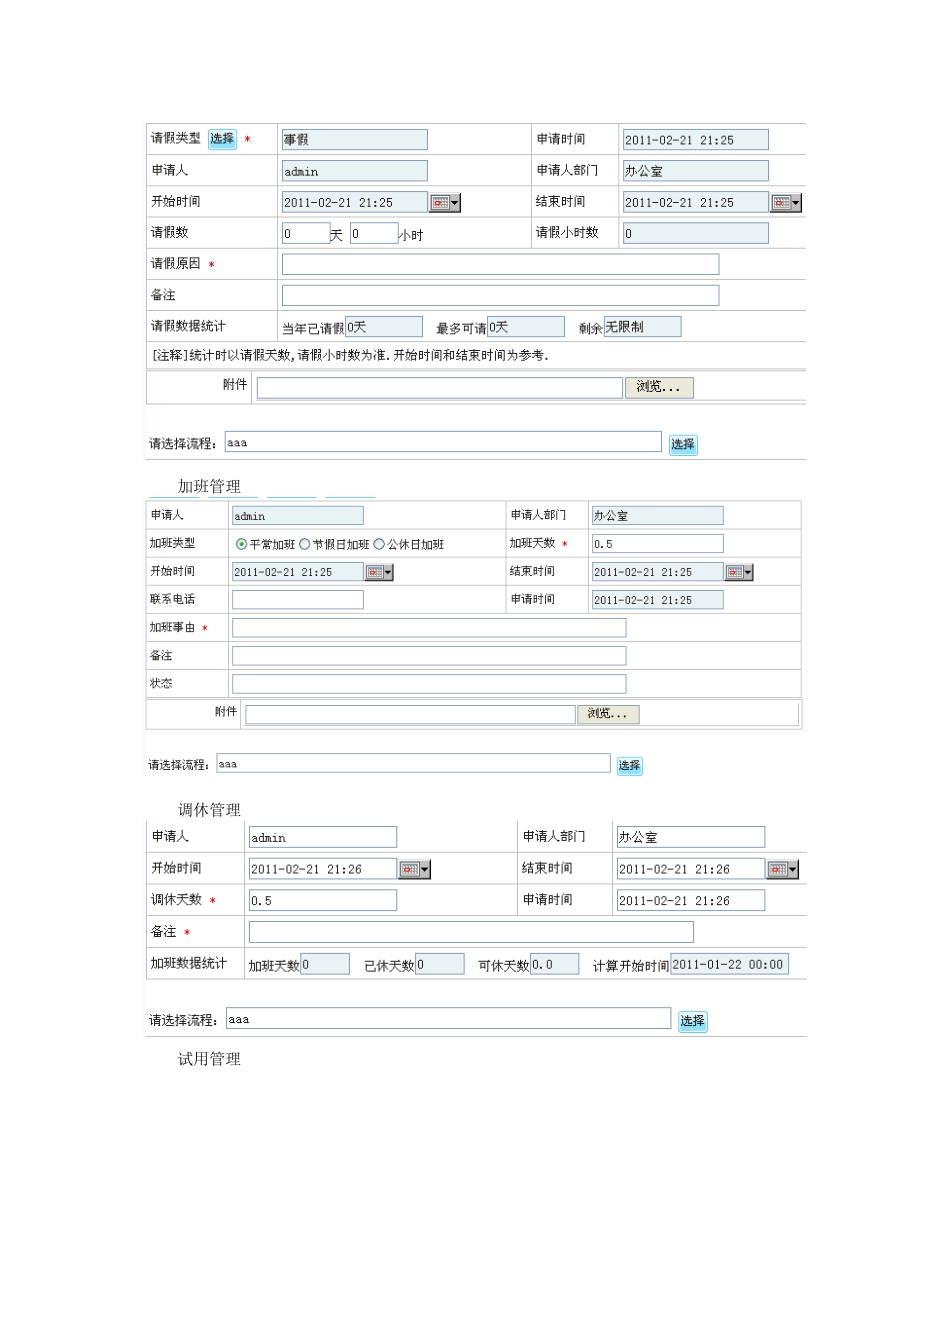Click the 调休 申请人部门 field 办公室
The width and height of the screenshot is (950, 1344).
pyautogui.click(x=691, y=837)
